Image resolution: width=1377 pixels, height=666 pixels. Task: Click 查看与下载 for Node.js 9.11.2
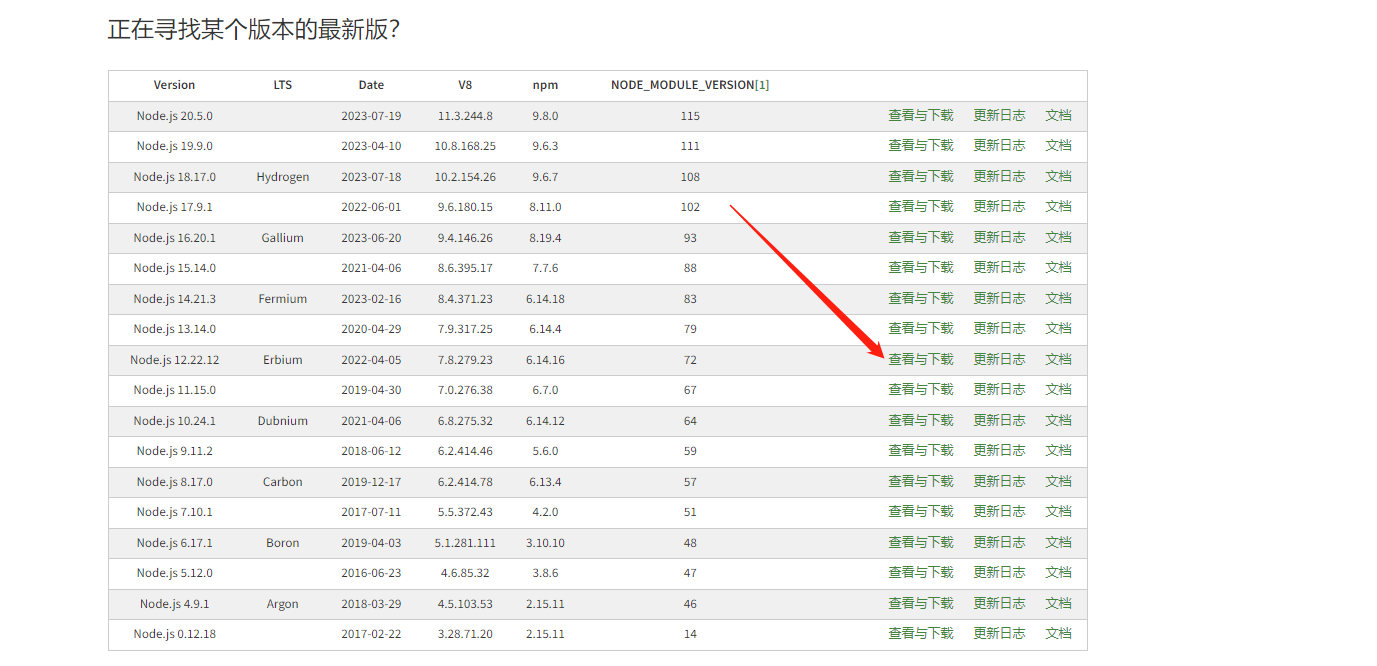point(921,450)
